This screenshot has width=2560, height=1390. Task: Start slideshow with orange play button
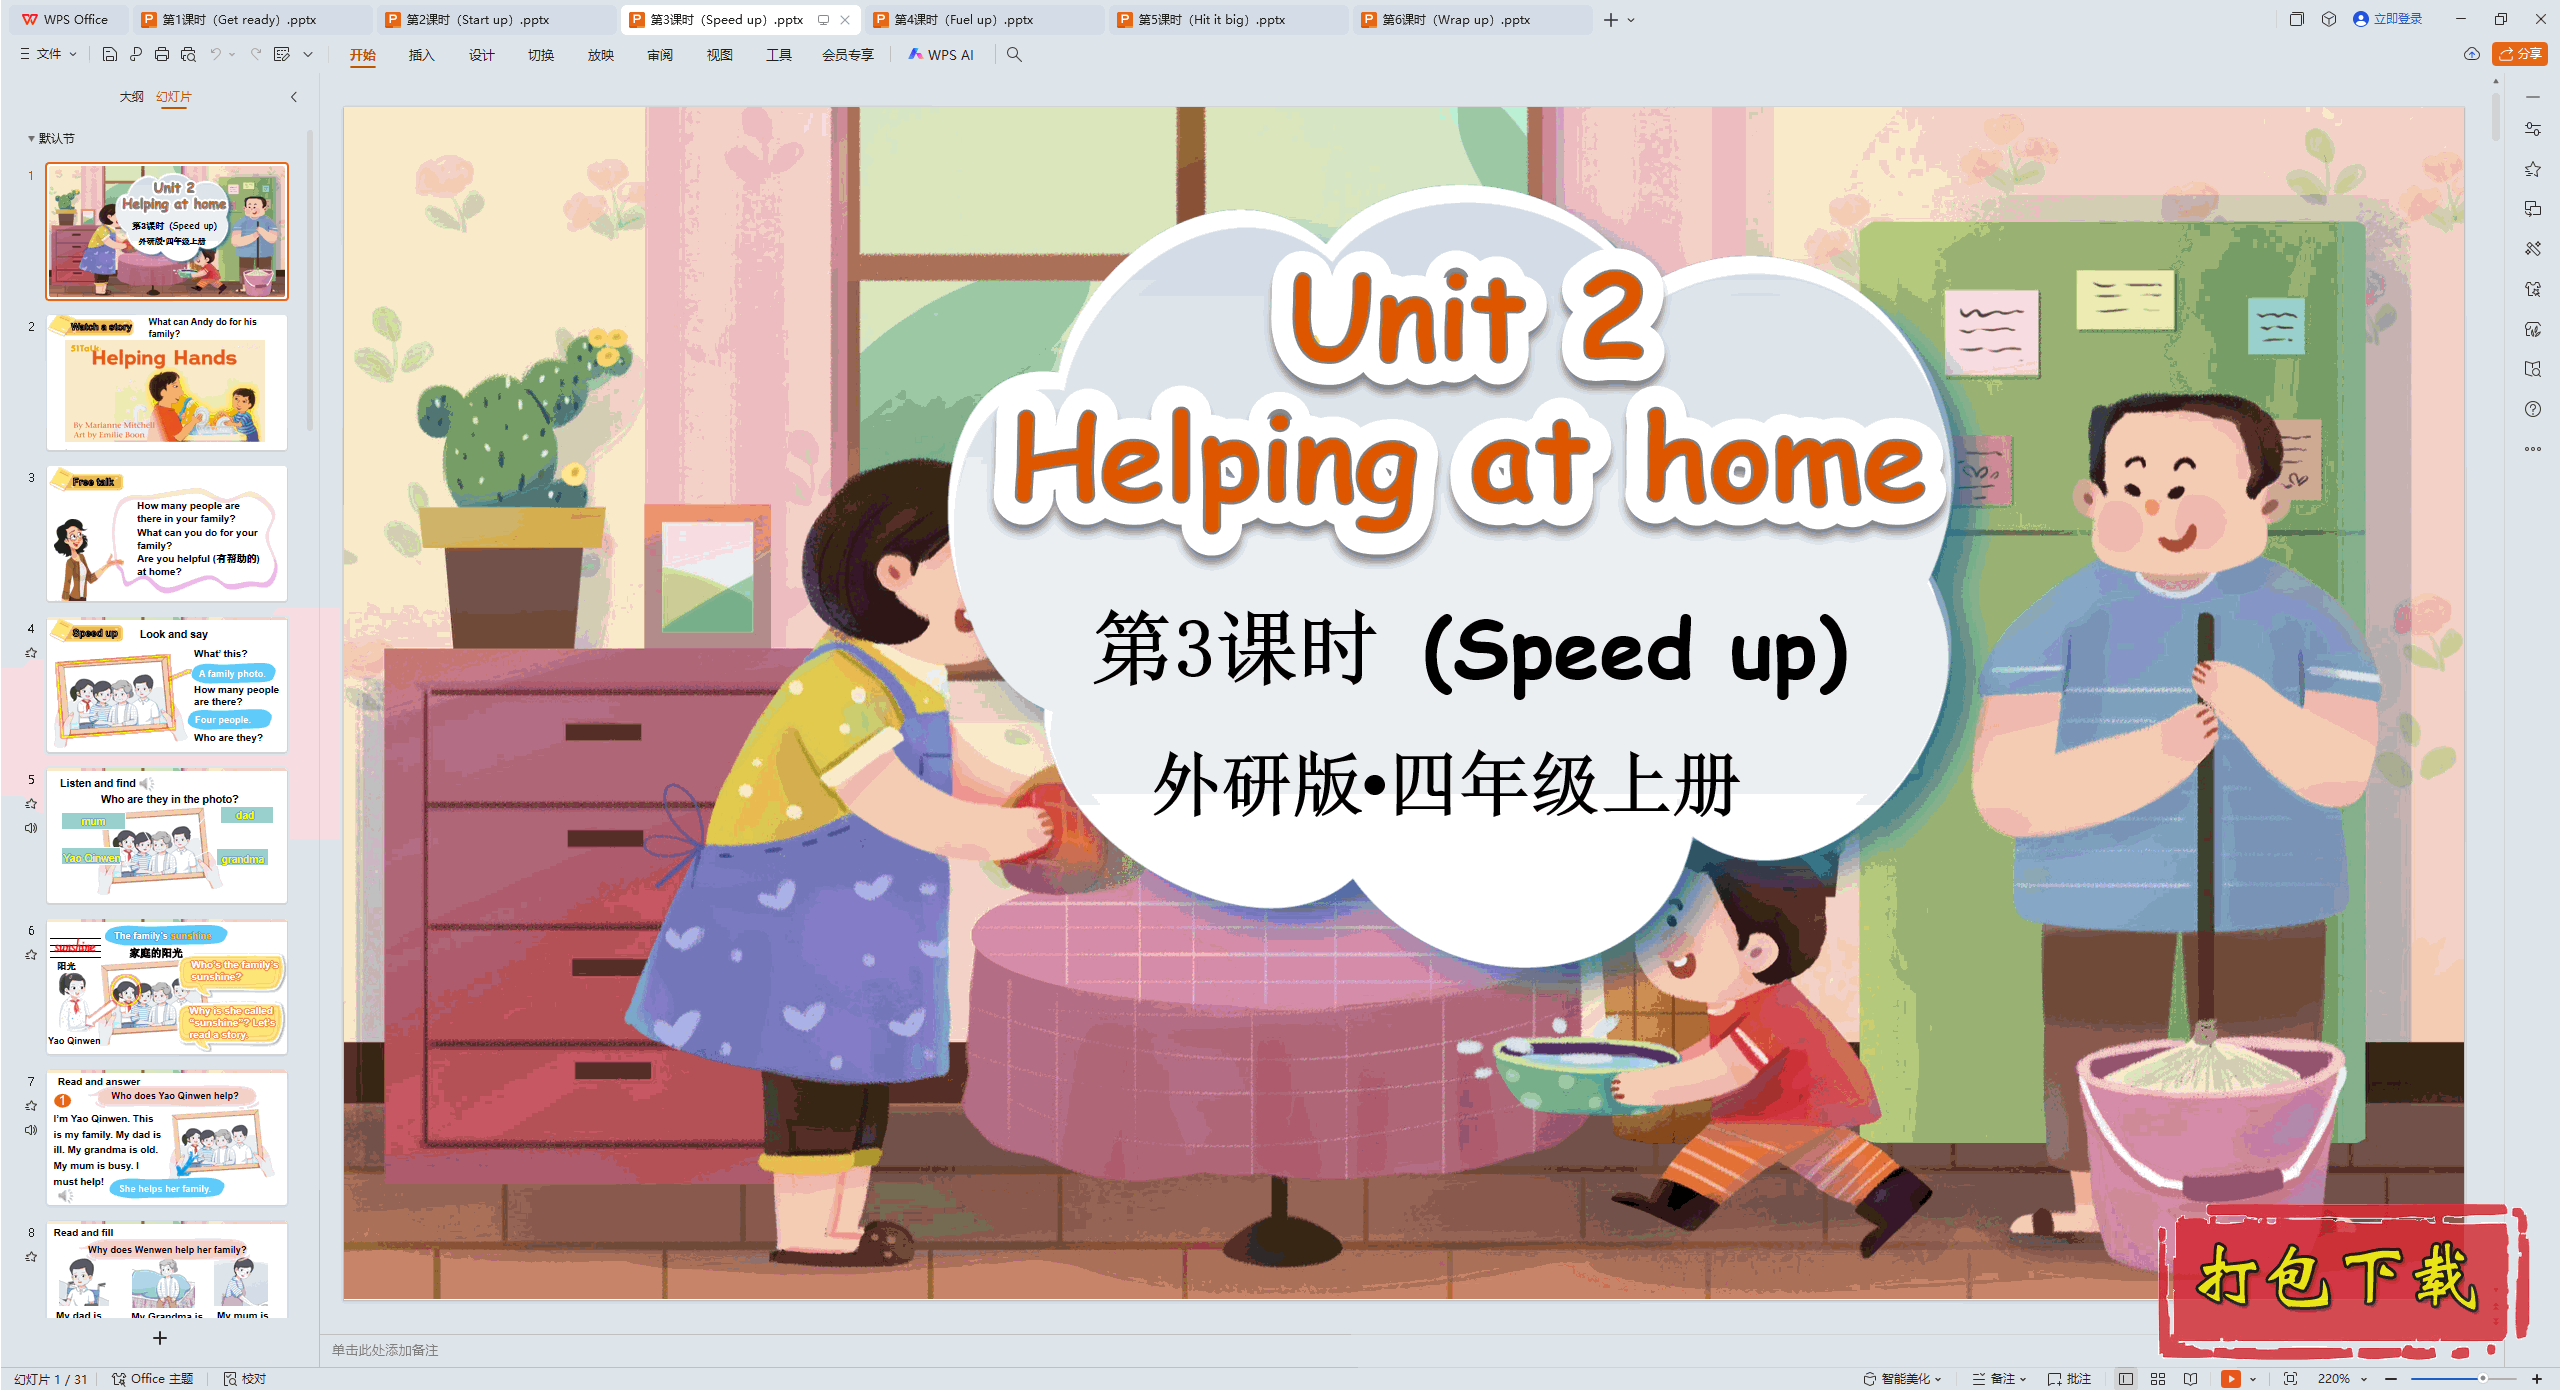tap(2230, 1378)
